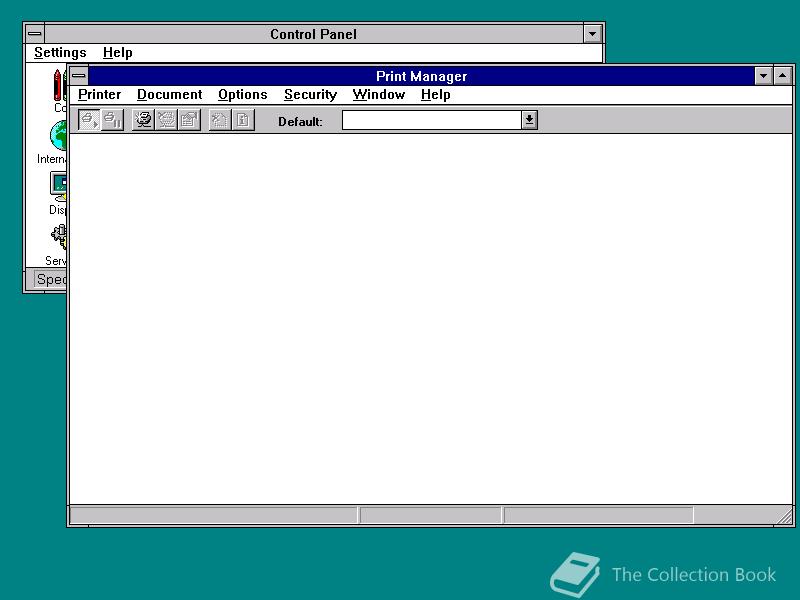Click the printer Properties toolbar icon
The width and height of the screenshot is (800, 600).
coord(189,120)
